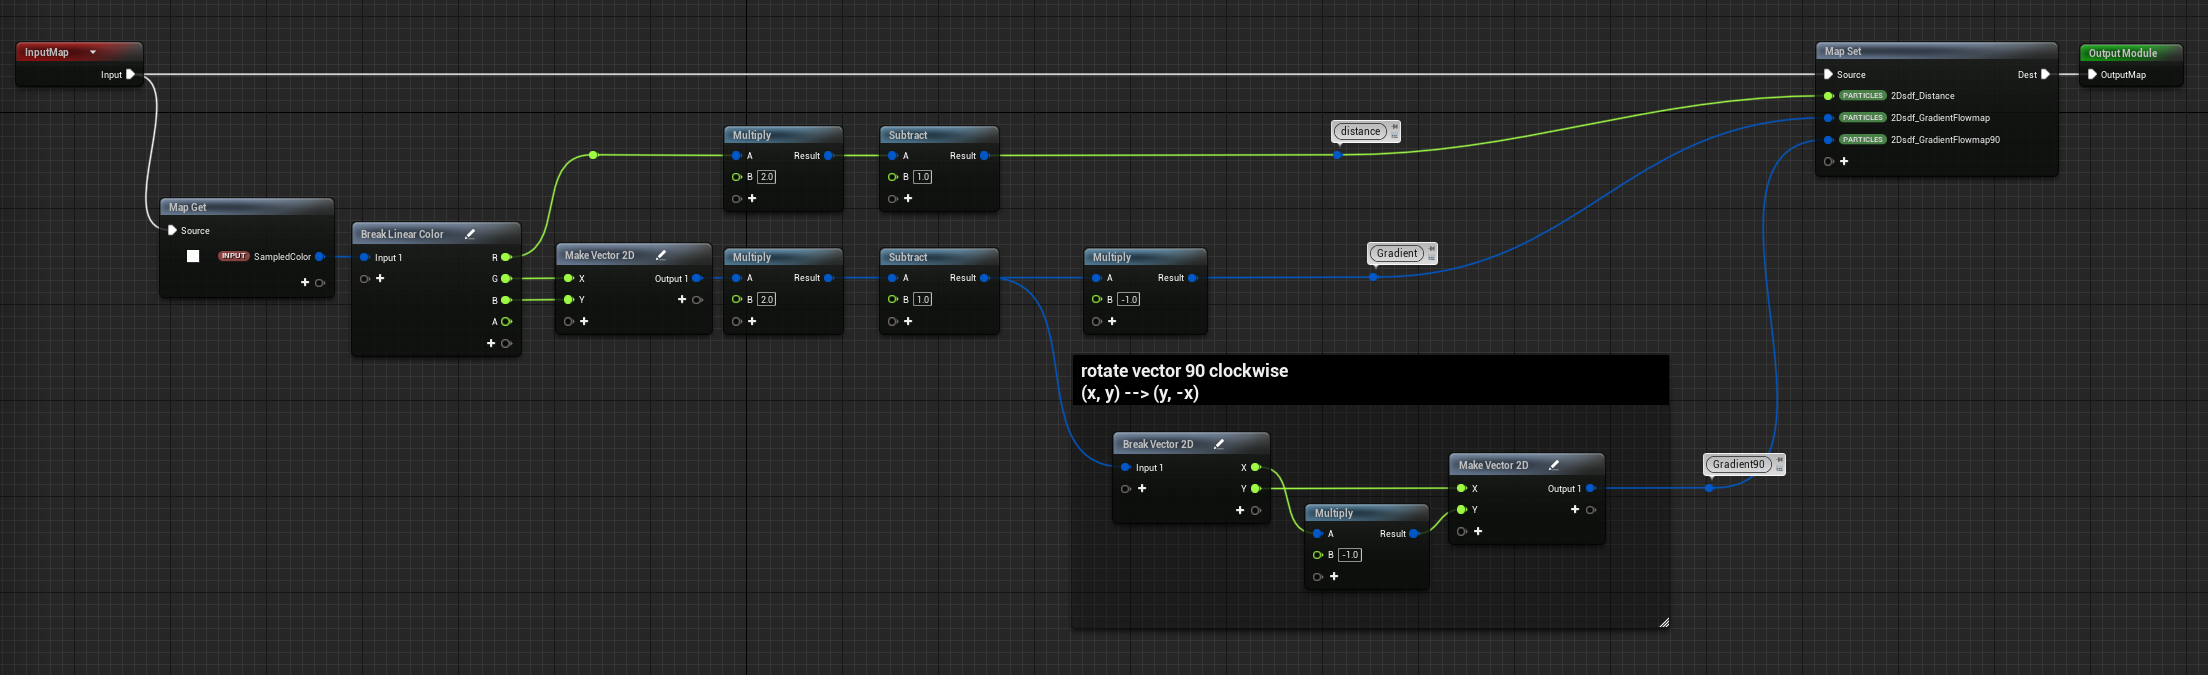Click the Break Vector 2D pencil edit icon
Viewport: 2208px width, 675px height.
[1219, 444]
